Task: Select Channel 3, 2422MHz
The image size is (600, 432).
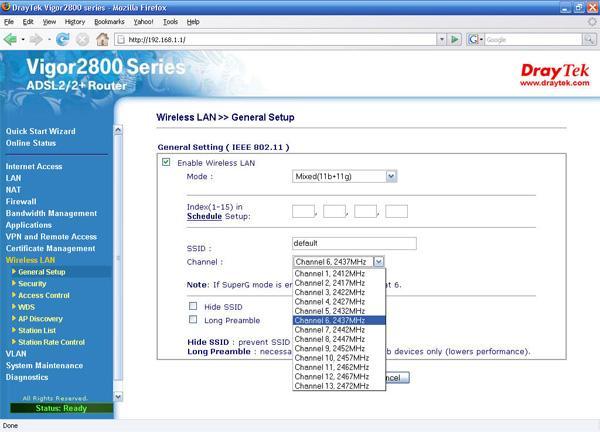Action: (339, 292)
